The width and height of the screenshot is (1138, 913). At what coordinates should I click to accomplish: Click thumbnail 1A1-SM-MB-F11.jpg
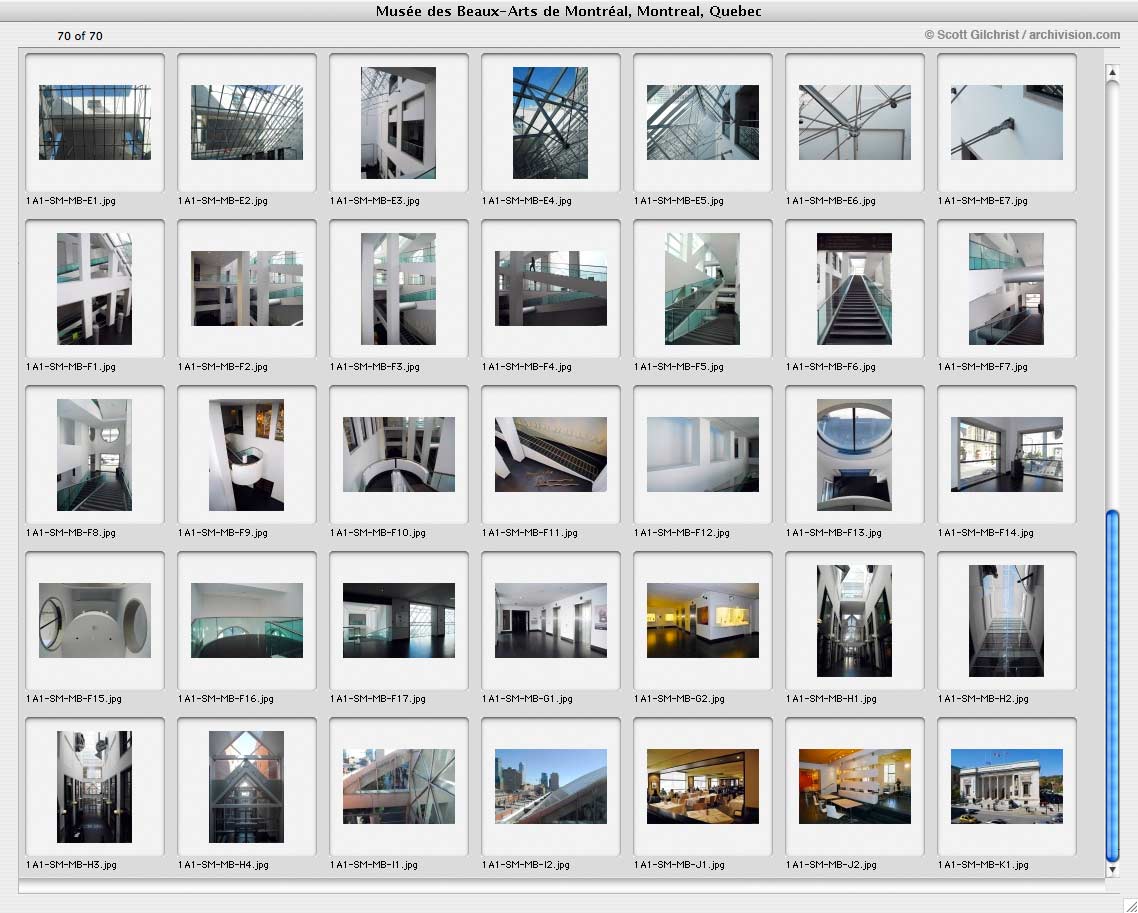(550, 455)
